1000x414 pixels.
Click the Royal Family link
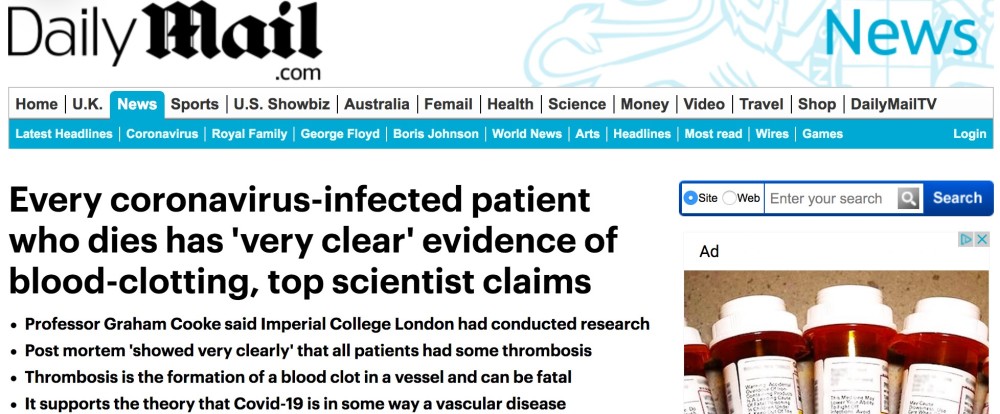coord(251,134)
